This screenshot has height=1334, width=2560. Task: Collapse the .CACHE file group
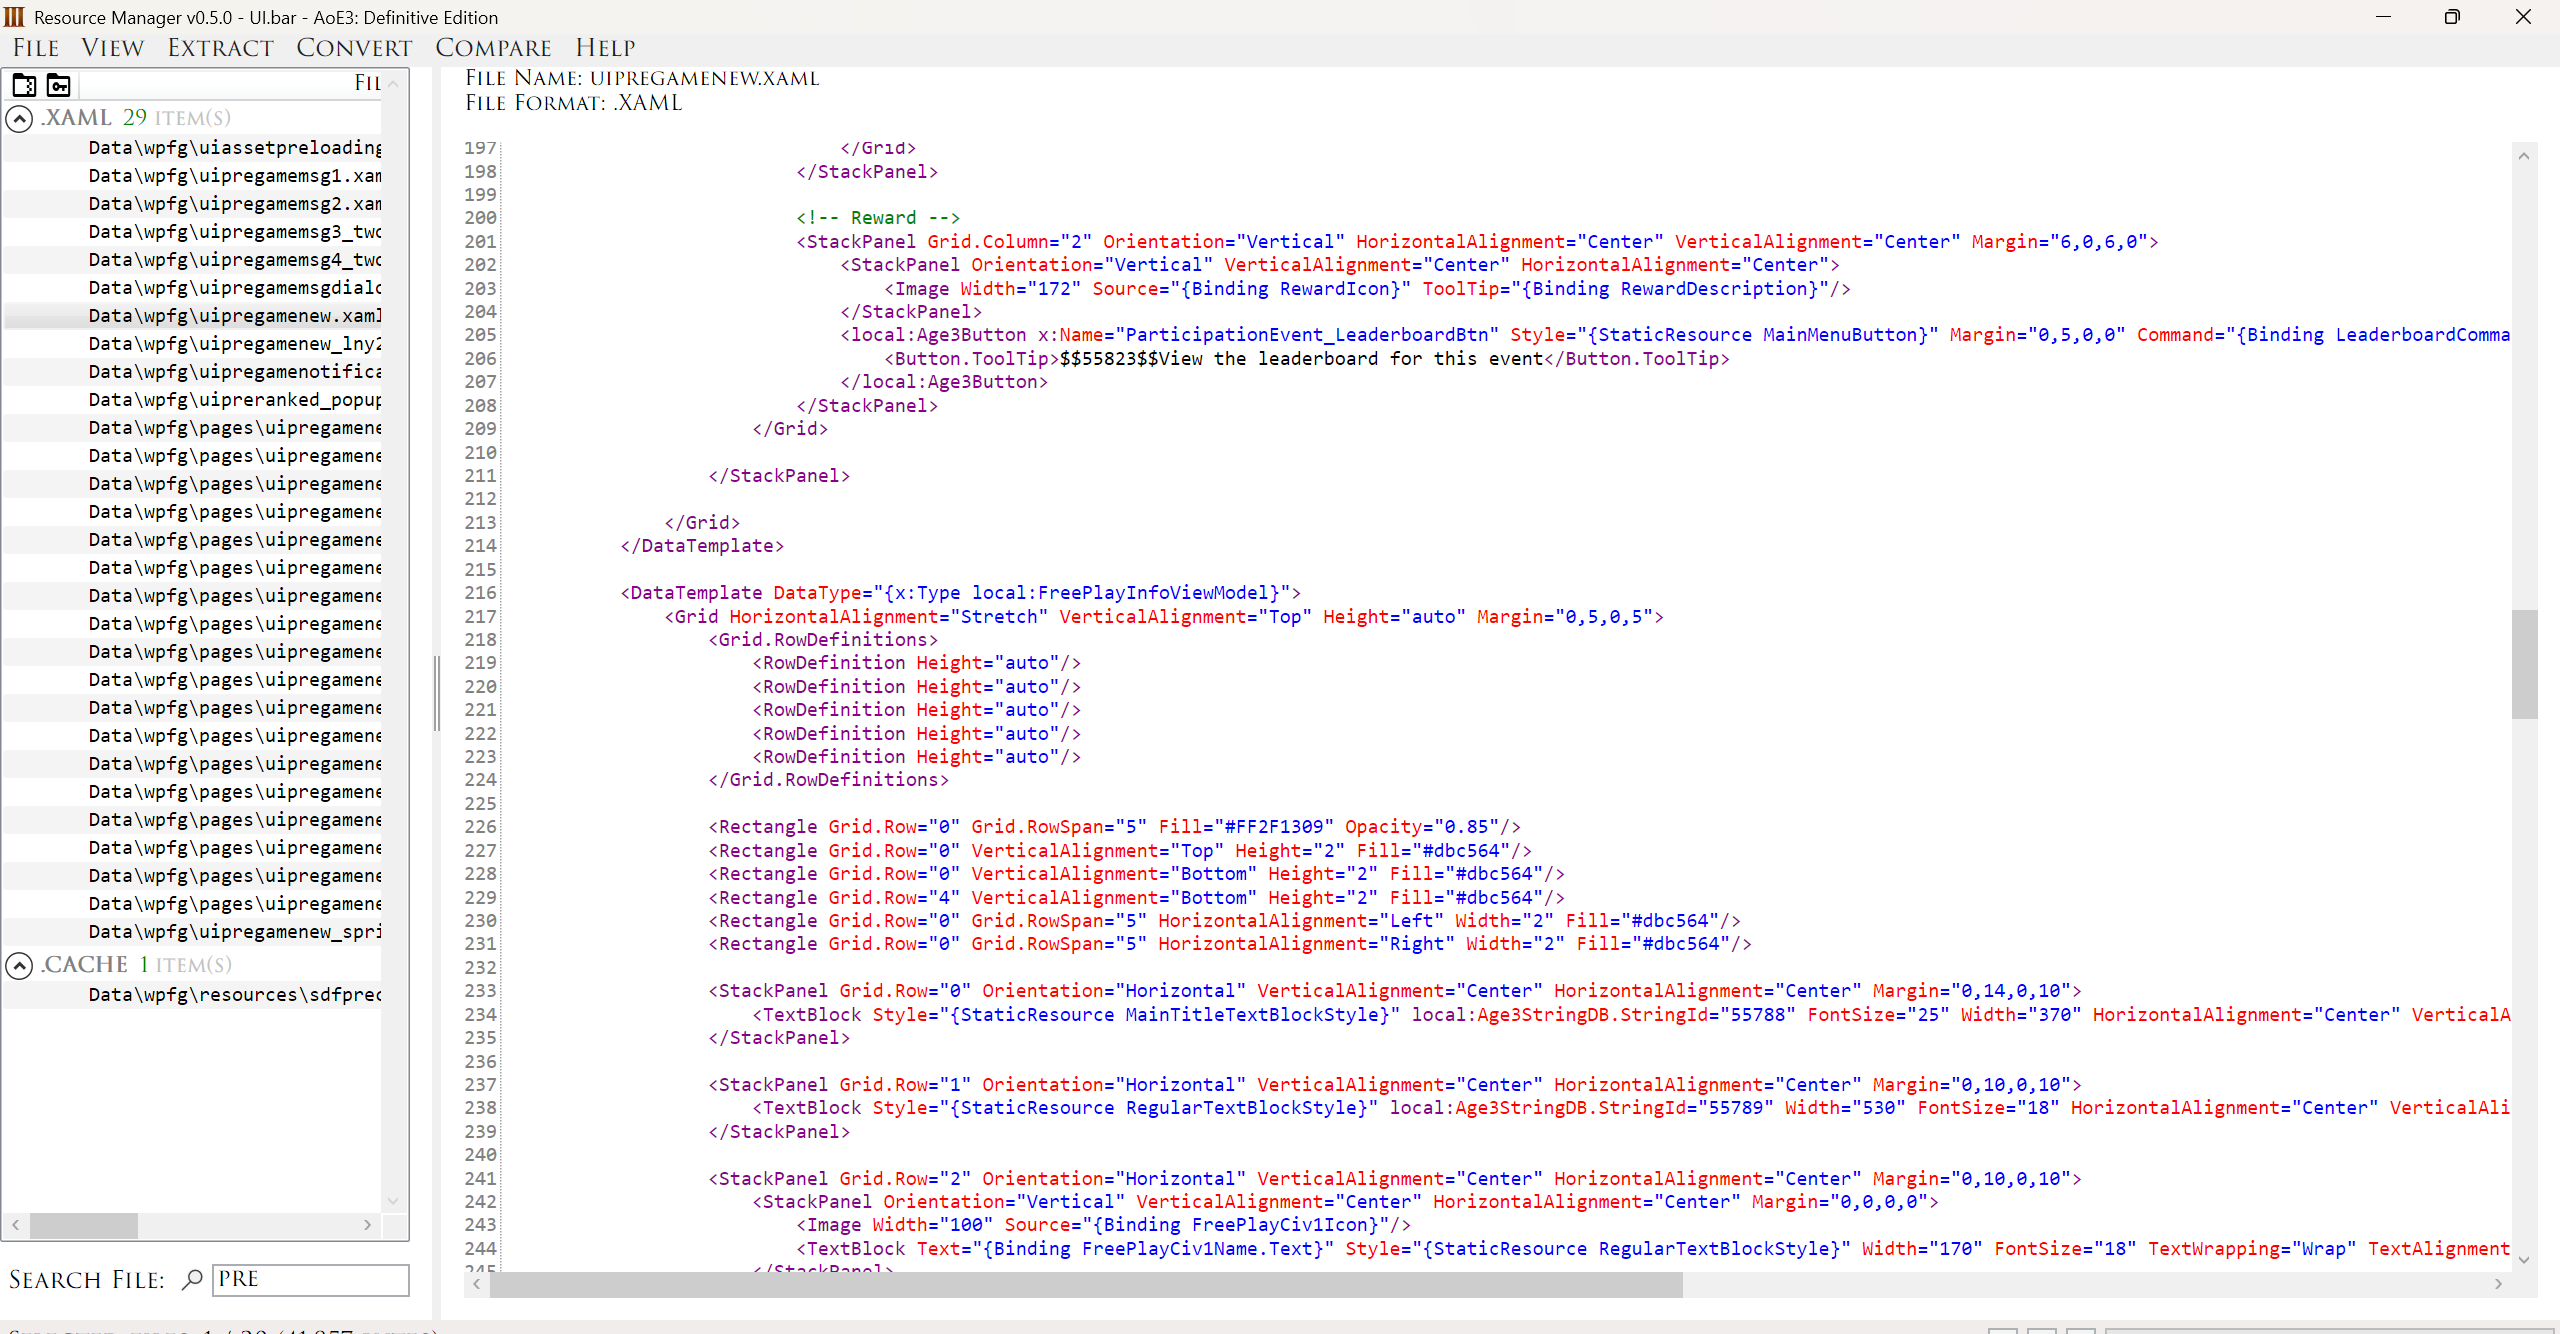click(19, 966)
